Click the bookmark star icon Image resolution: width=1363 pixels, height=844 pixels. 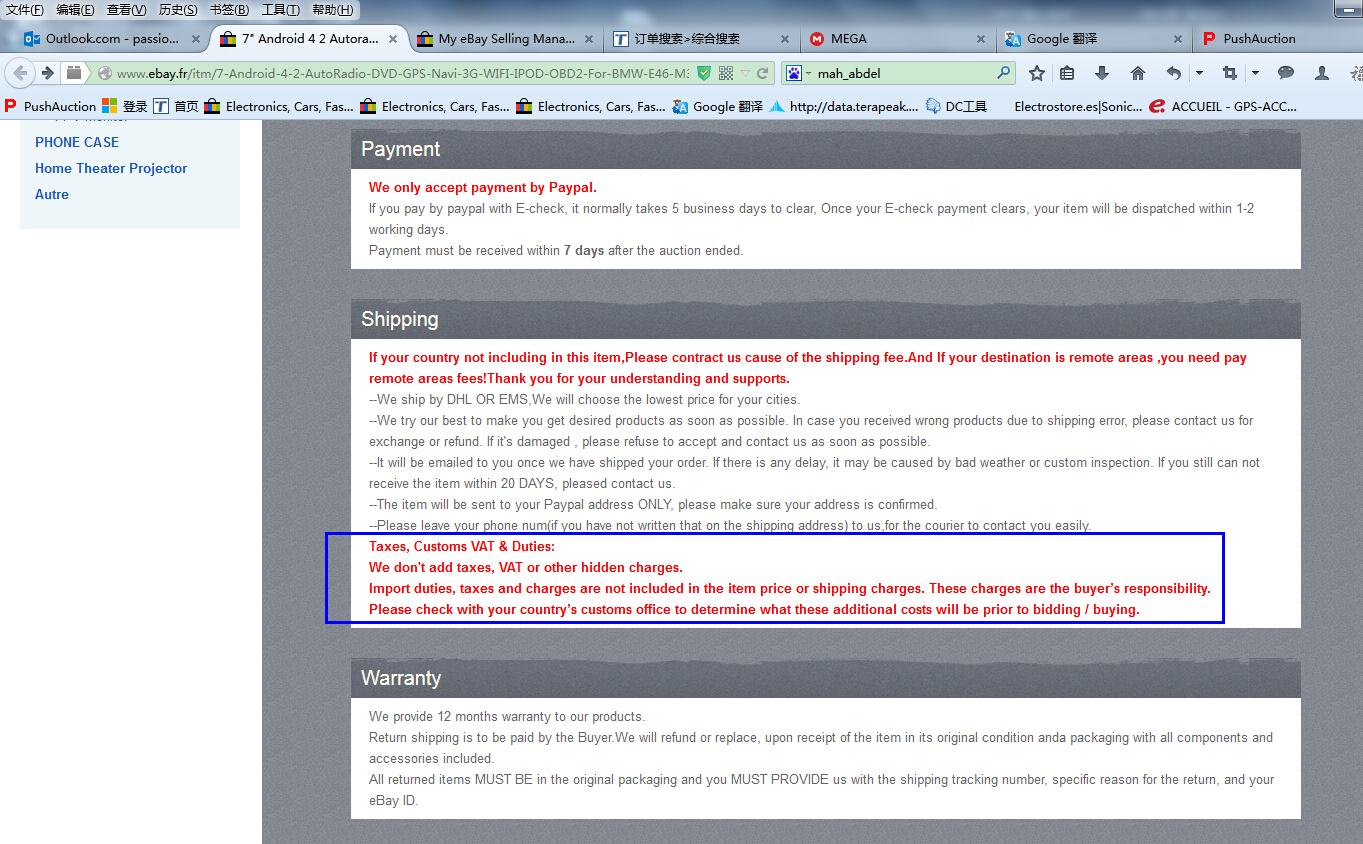pyautogui.click(x=1037, y=73)
